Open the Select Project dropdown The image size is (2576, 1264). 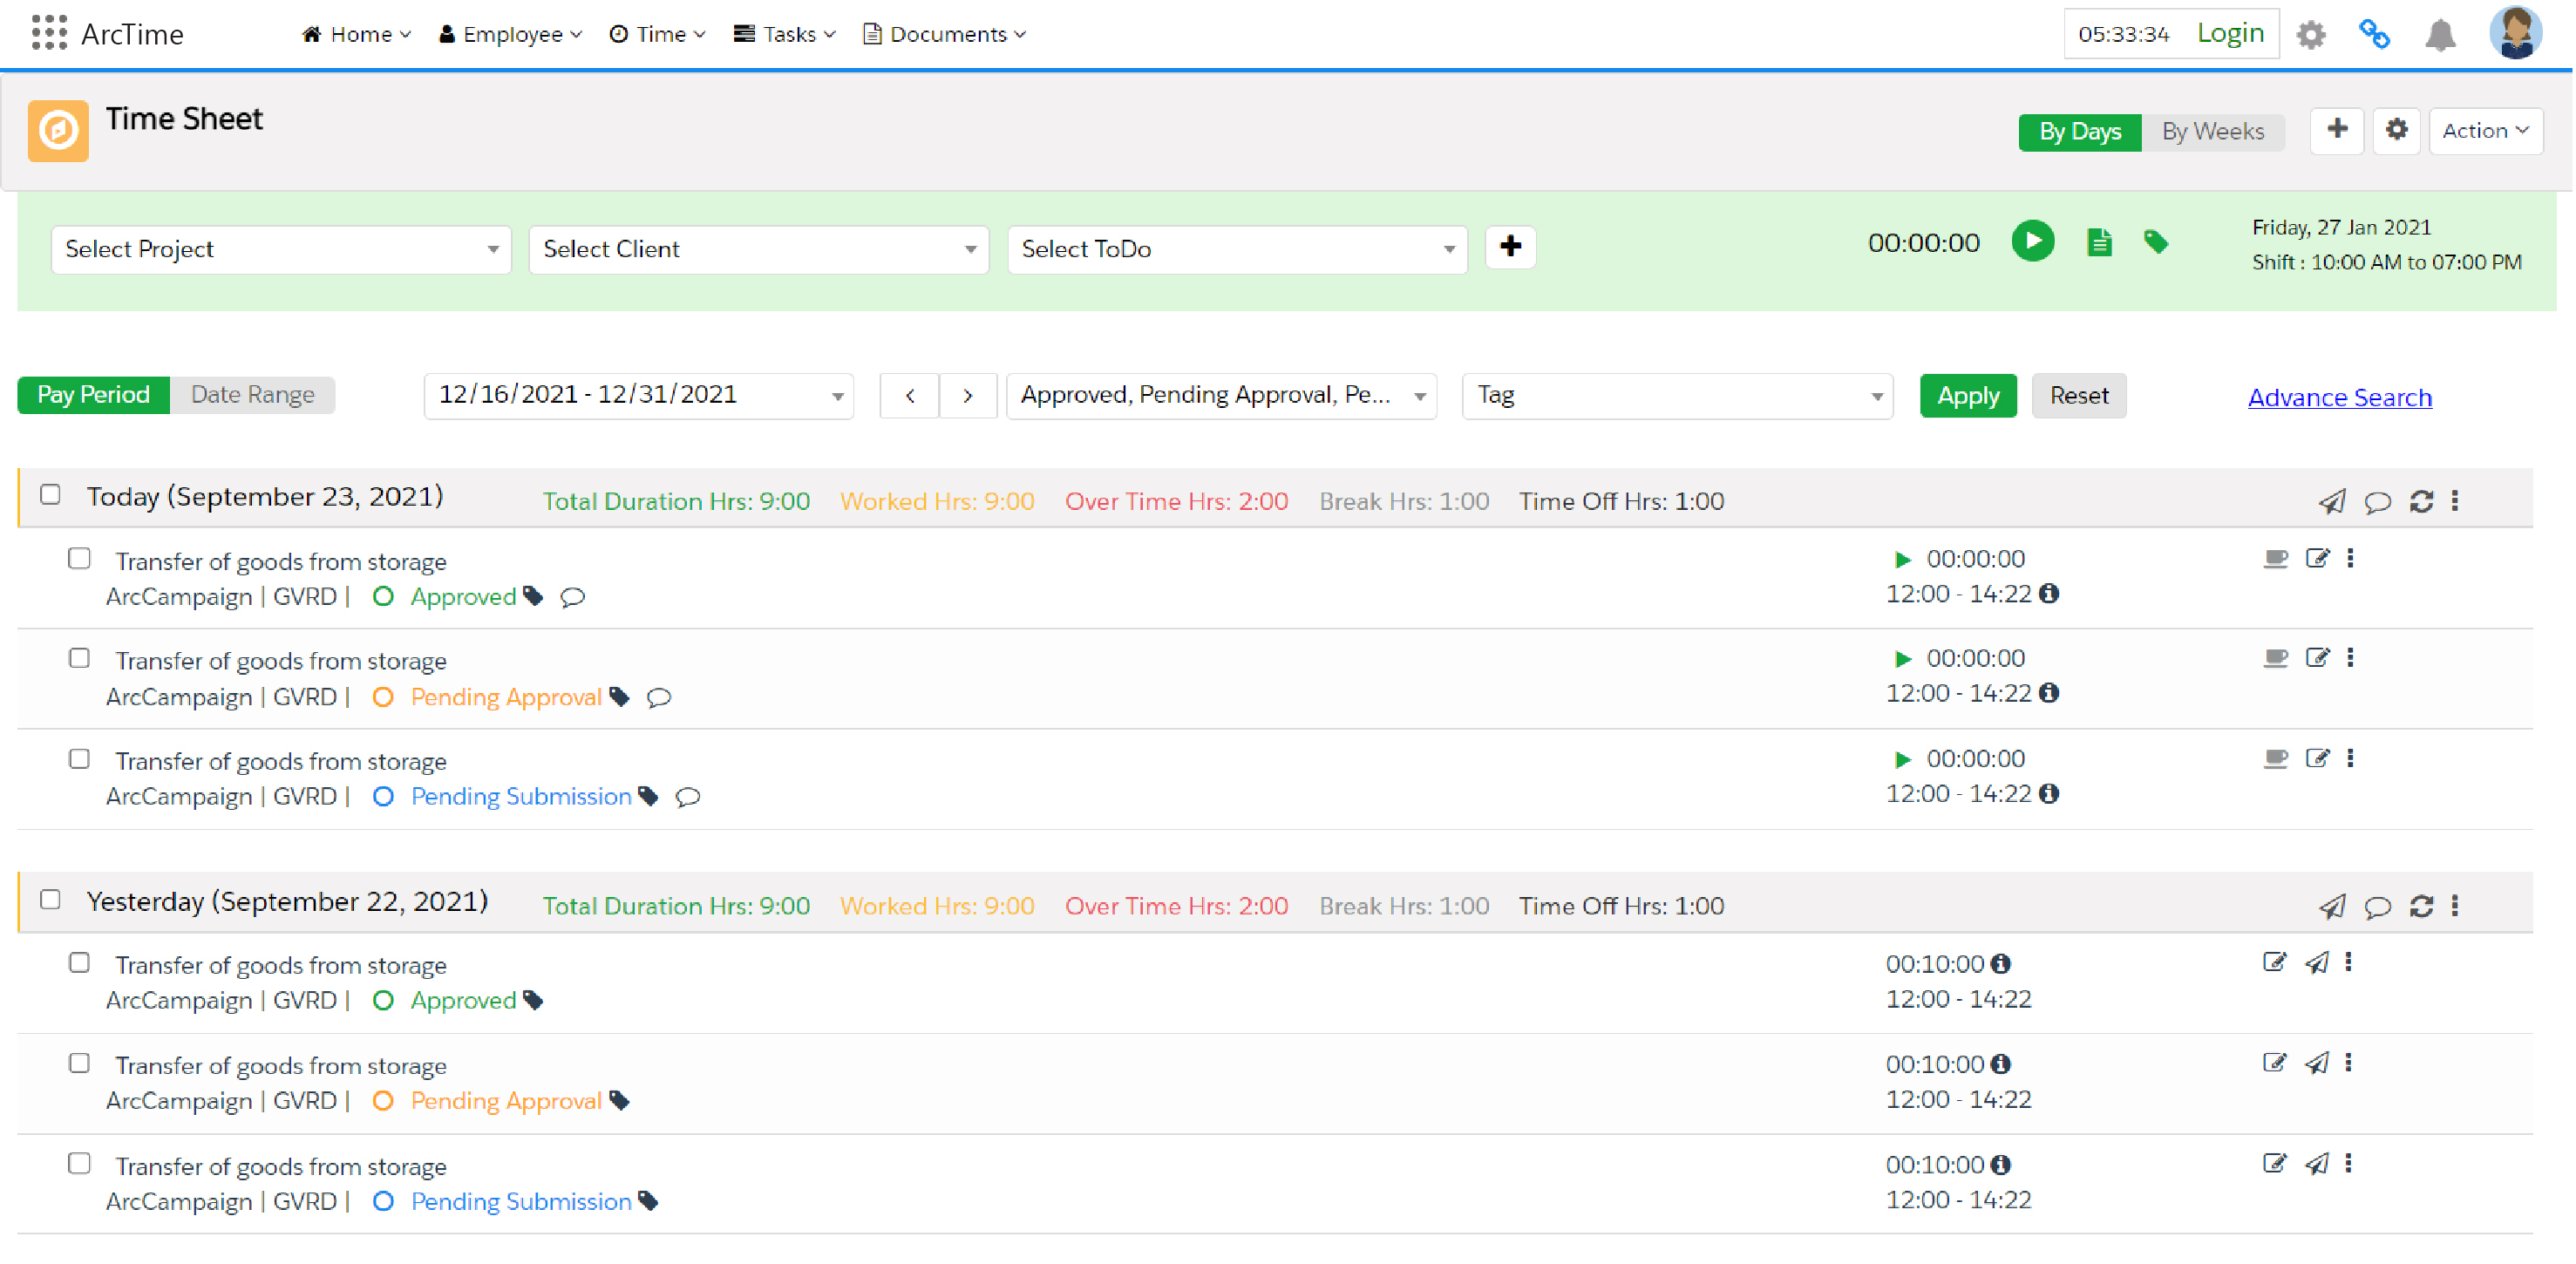[280, 249]
